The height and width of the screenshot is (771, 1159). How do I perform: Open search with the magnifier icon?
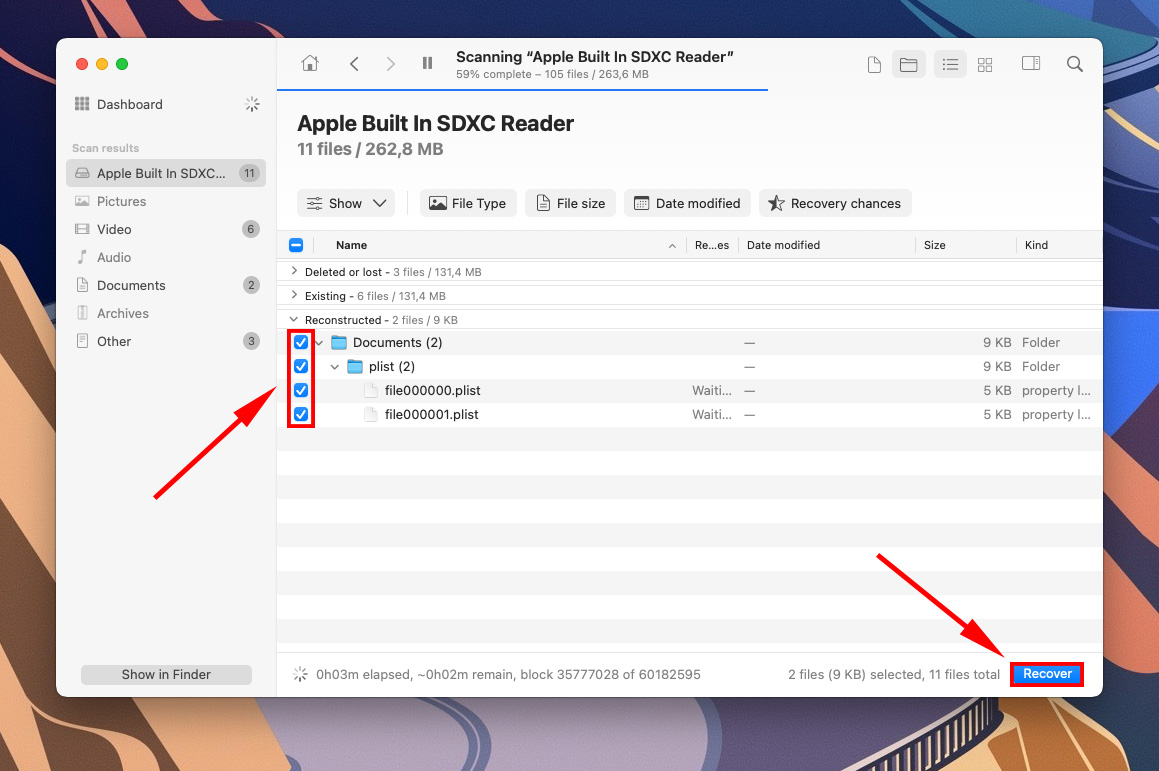pyautogui.click(x=1074, y=63)
